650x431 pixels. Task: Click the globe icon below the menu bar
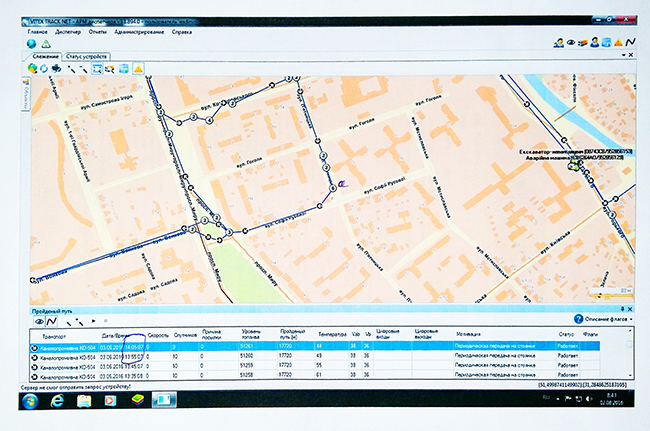pos(32,43)
